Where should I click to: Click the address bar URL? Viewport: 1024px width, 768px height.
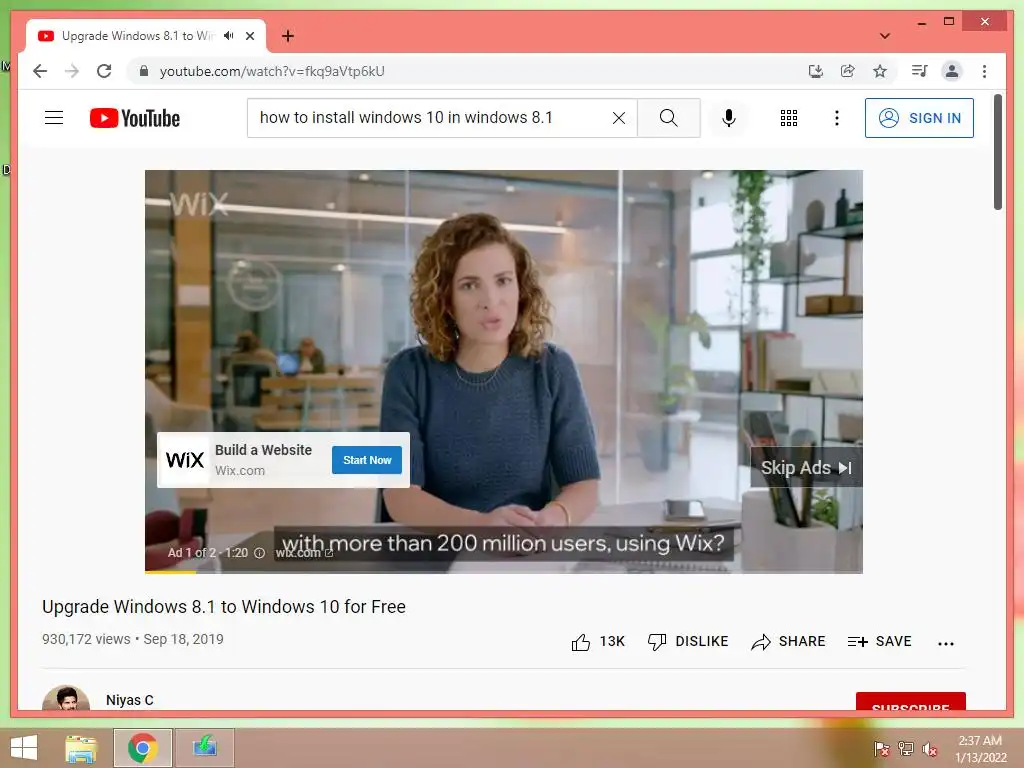272,71
